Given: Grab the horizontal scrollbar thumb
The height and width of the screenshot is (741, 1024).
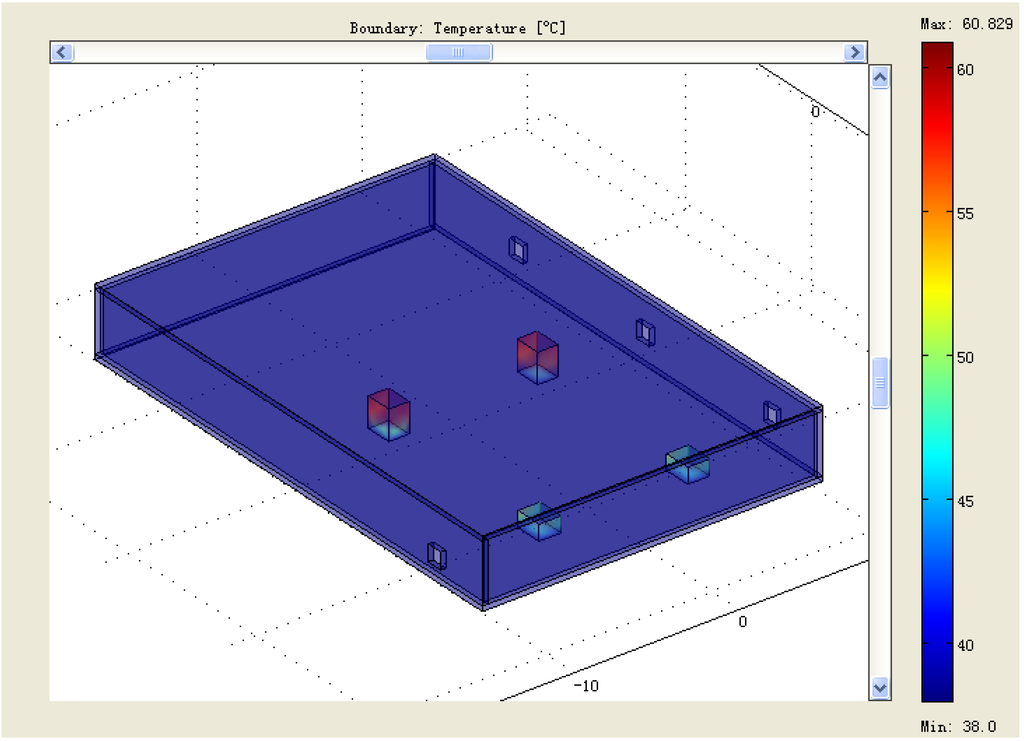Looking at the screenshot, I should [458, 52].
